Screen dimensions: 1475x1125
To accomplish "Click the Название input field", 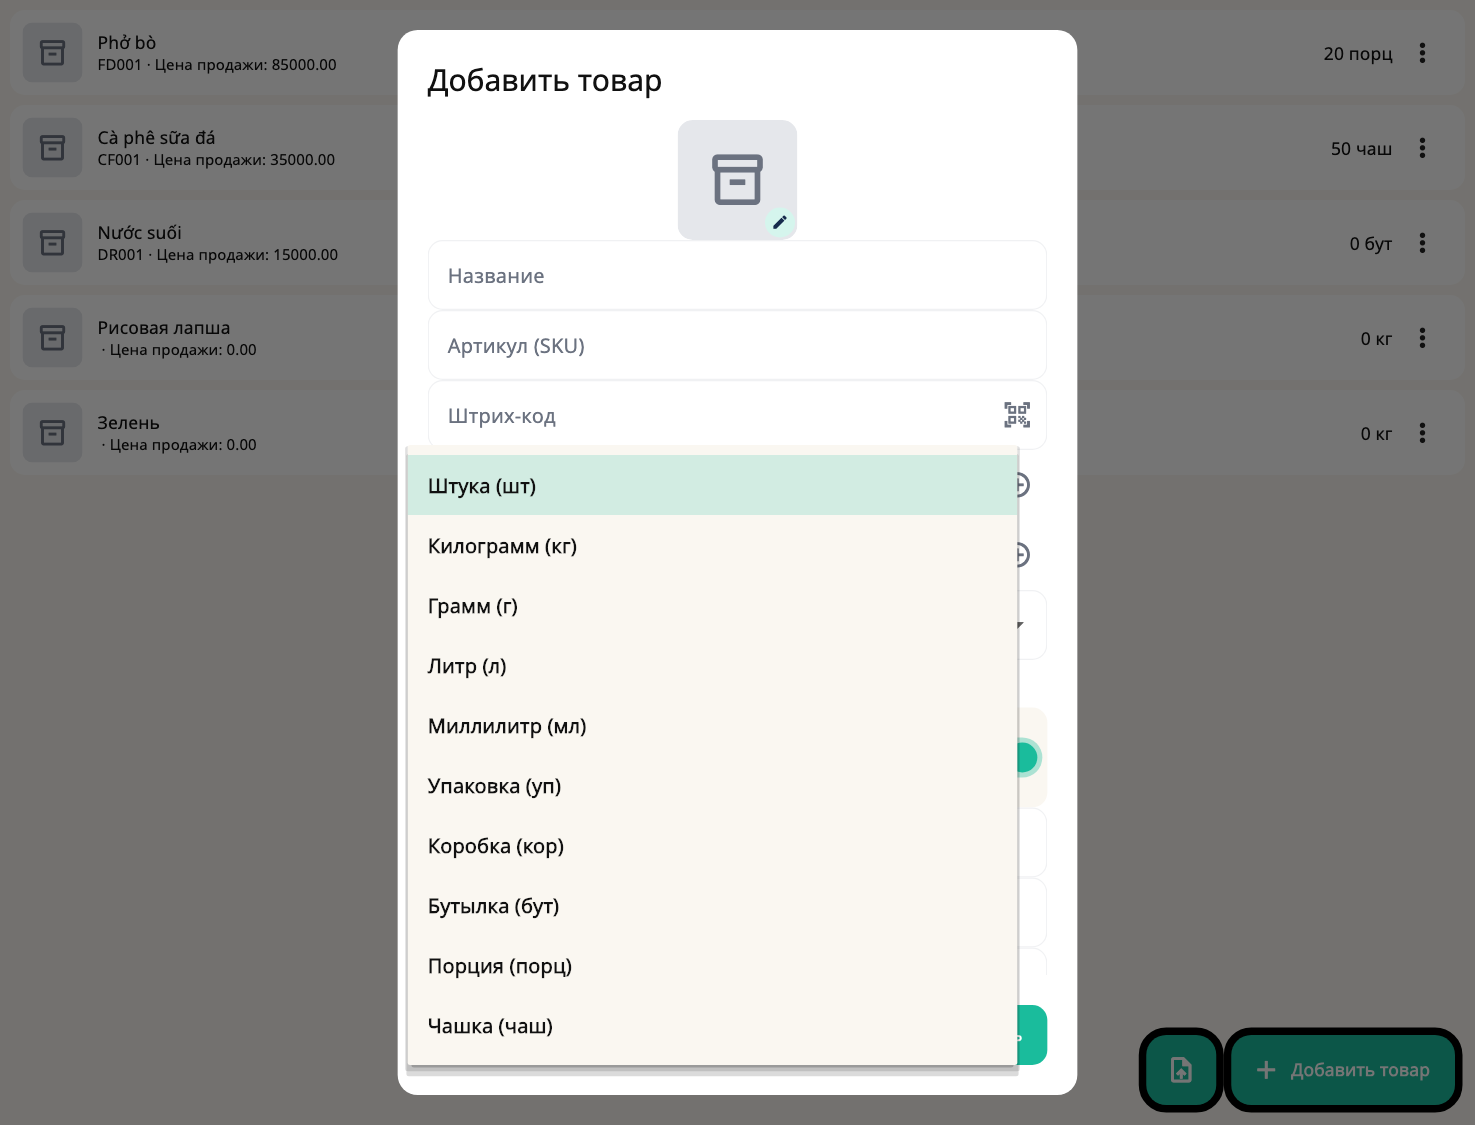I will 737,275.
